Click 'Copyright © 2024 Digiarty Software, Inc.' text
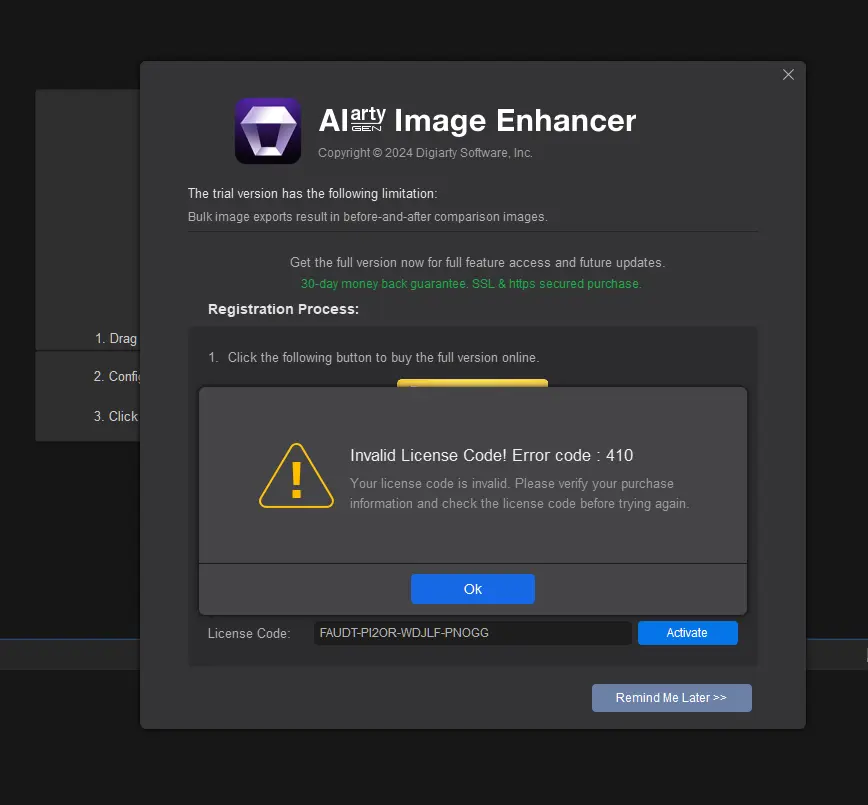 click(425, 153)
